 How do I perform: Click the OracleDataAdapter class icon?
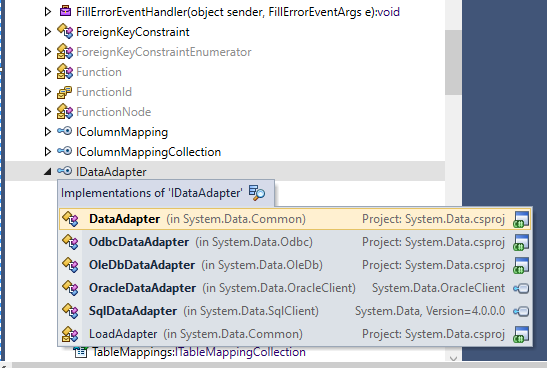pyautogui.click(x=70, y=288)
